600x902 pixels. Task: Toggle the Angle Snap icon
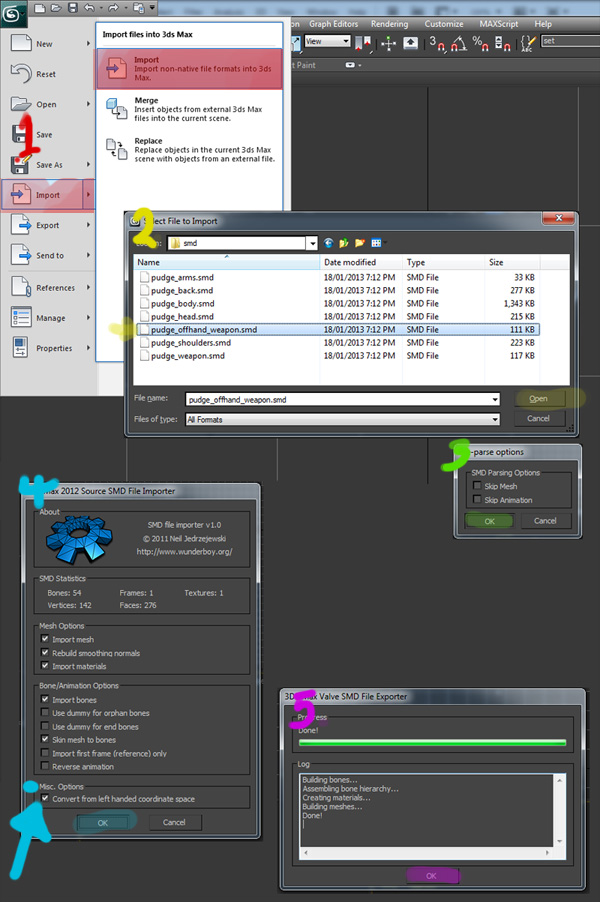pos(458,44)
